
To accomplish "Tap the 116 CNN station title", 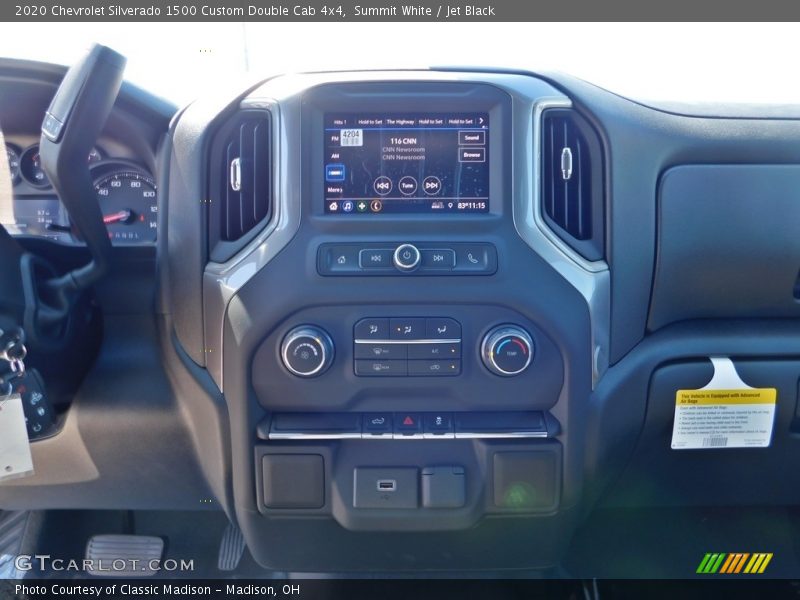I will 403,141.
